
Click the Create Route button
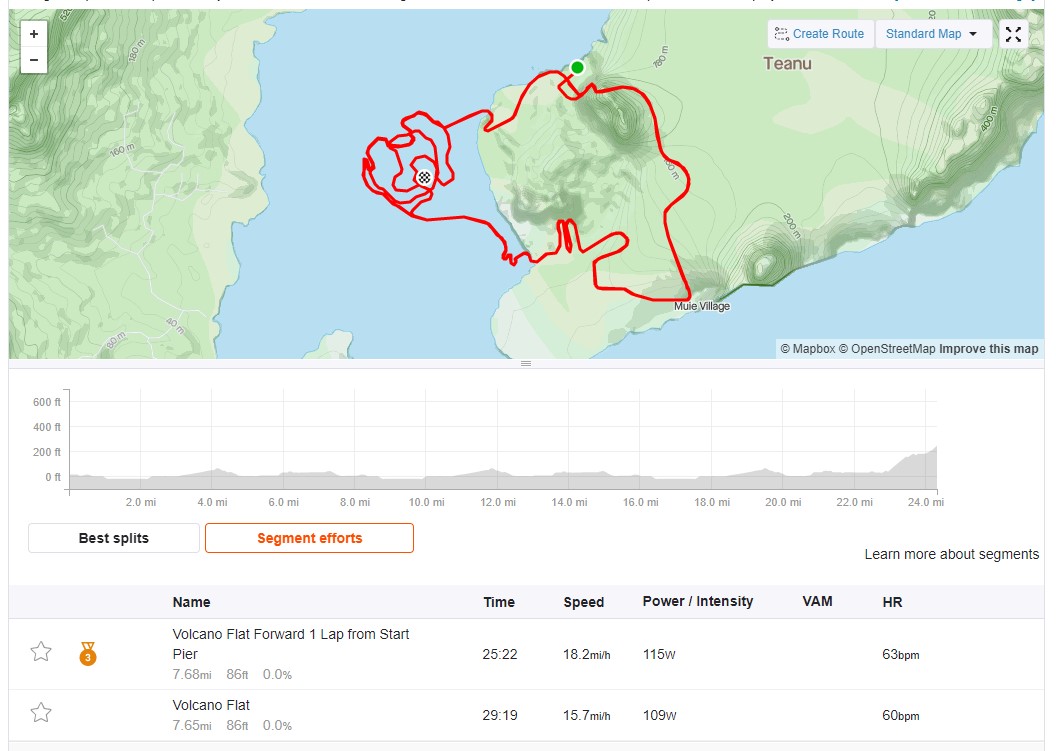pyautogui.click(x=820, y=34)
